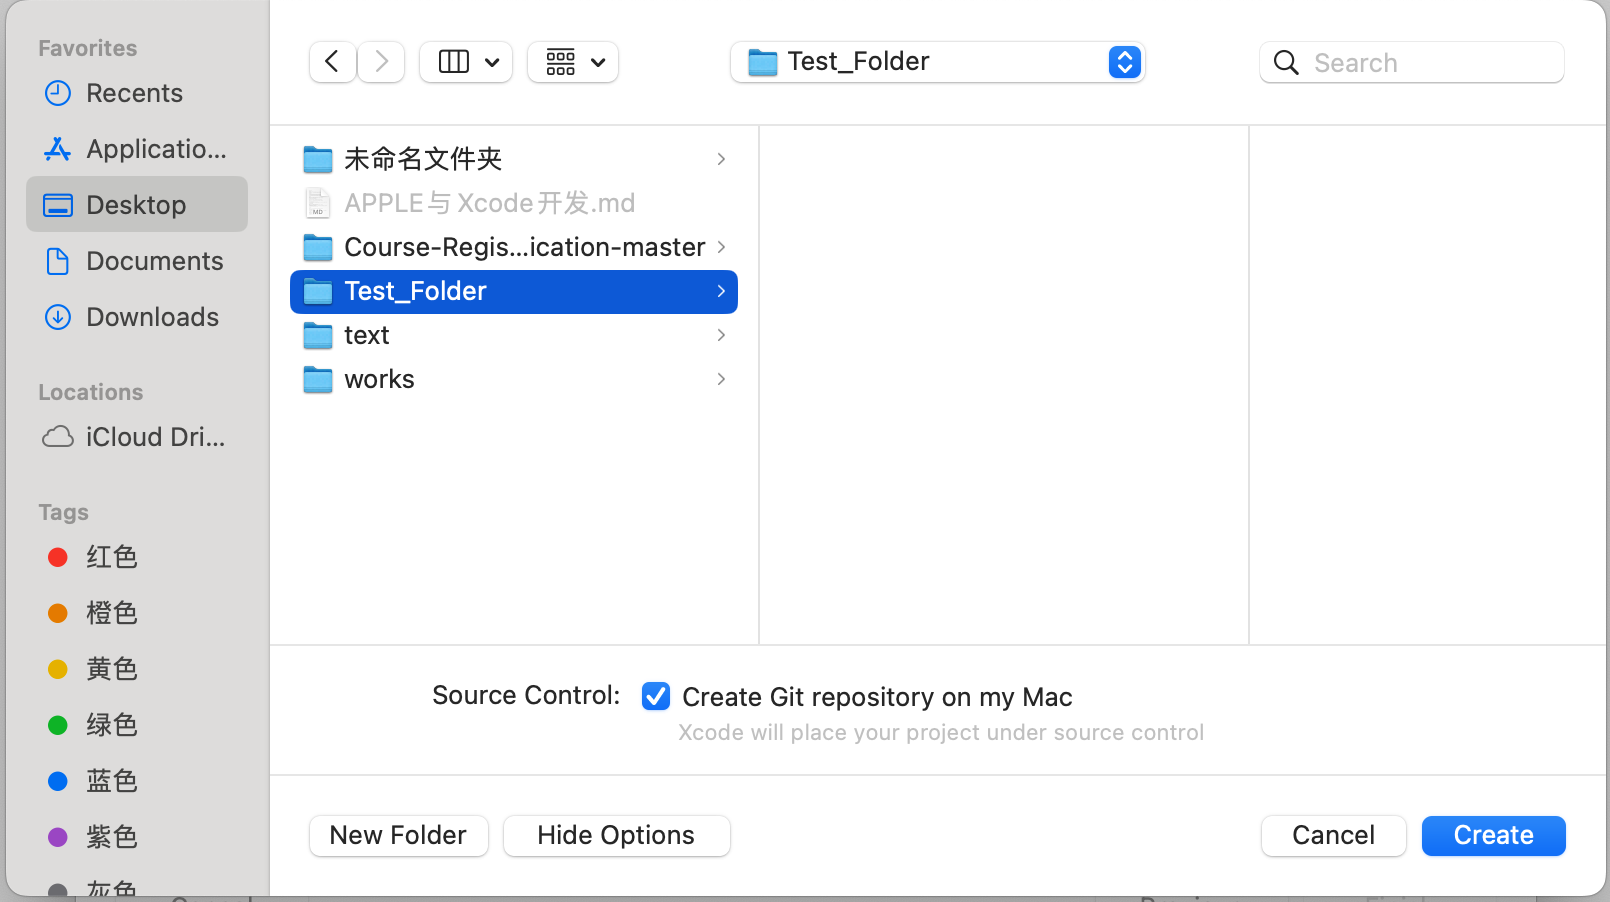The height and width of the screenshot is (902, 1610).
Task: Open Recents in the sidebar
Action: (134, 93)
